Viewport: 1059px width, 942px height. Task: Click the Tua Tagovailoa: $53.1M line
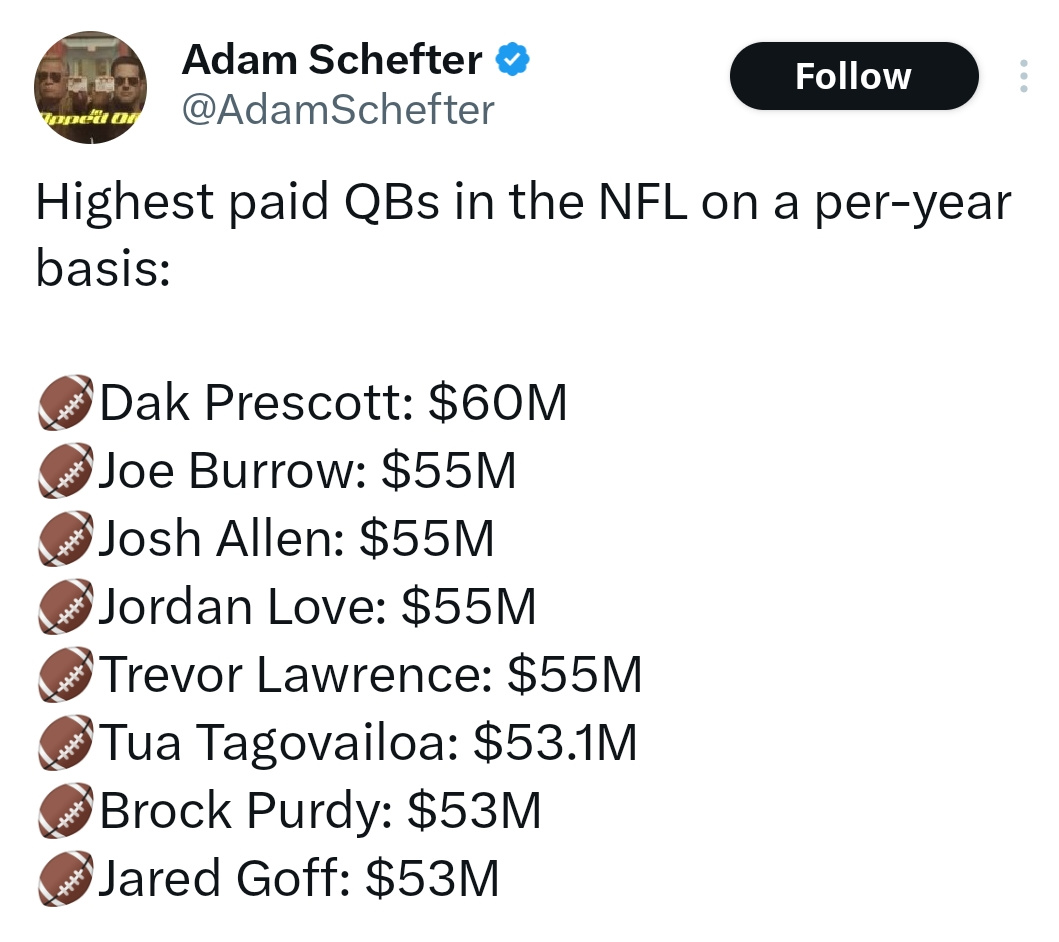(368, 743)
